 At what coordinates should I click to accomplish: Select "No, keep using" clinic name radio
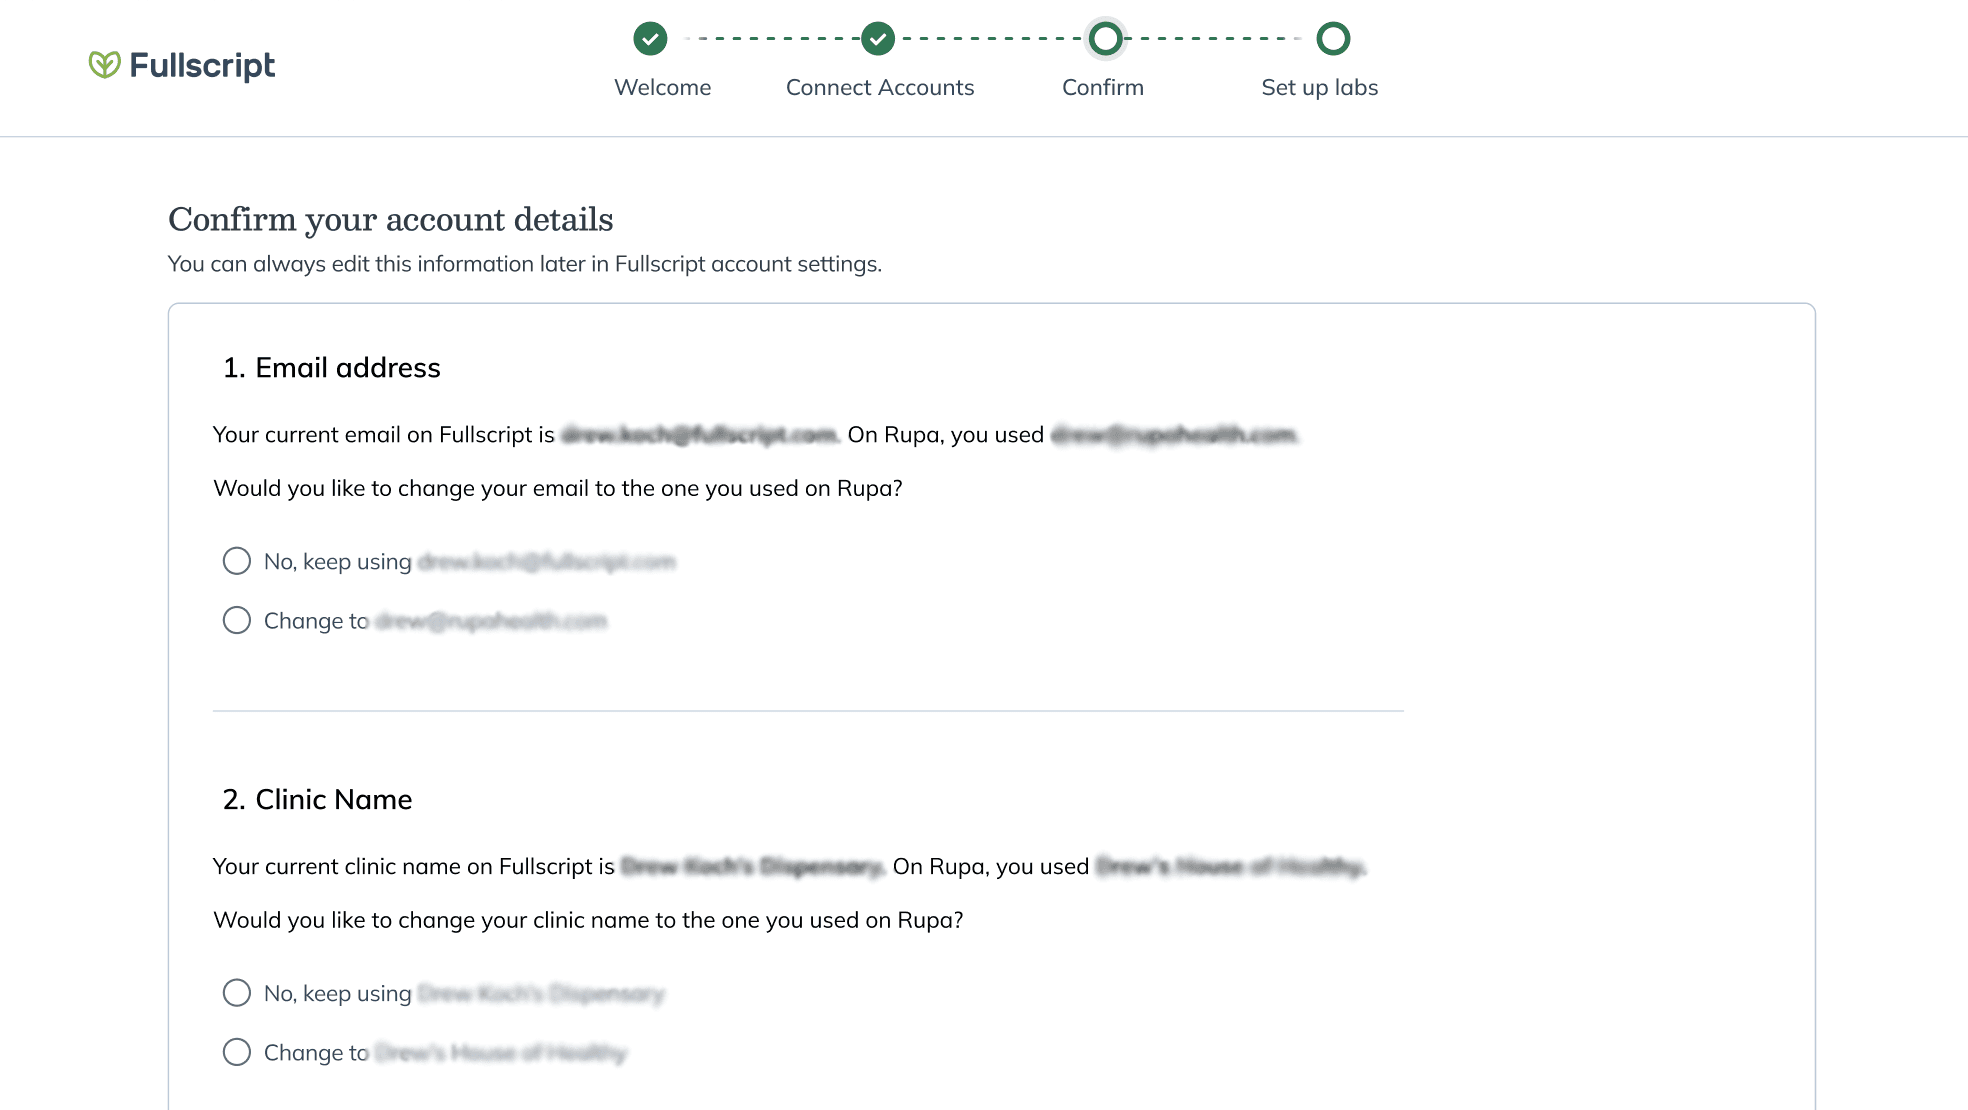[x=237, y=993]
